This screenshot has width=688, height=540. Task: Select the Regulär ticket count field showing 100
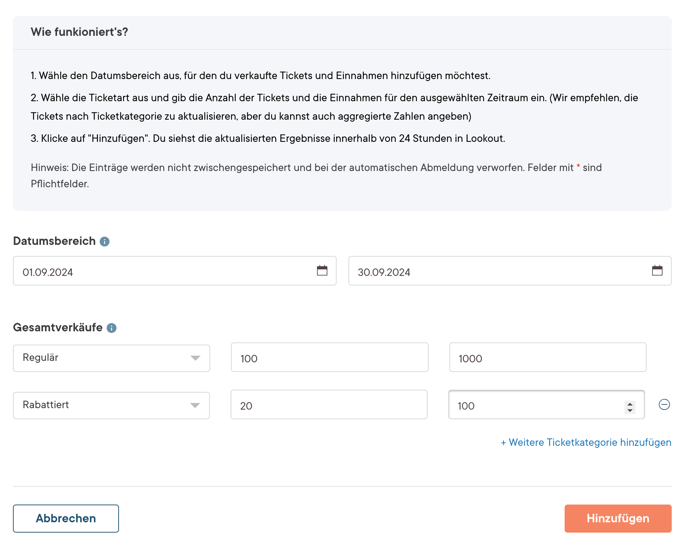[330, 358]
